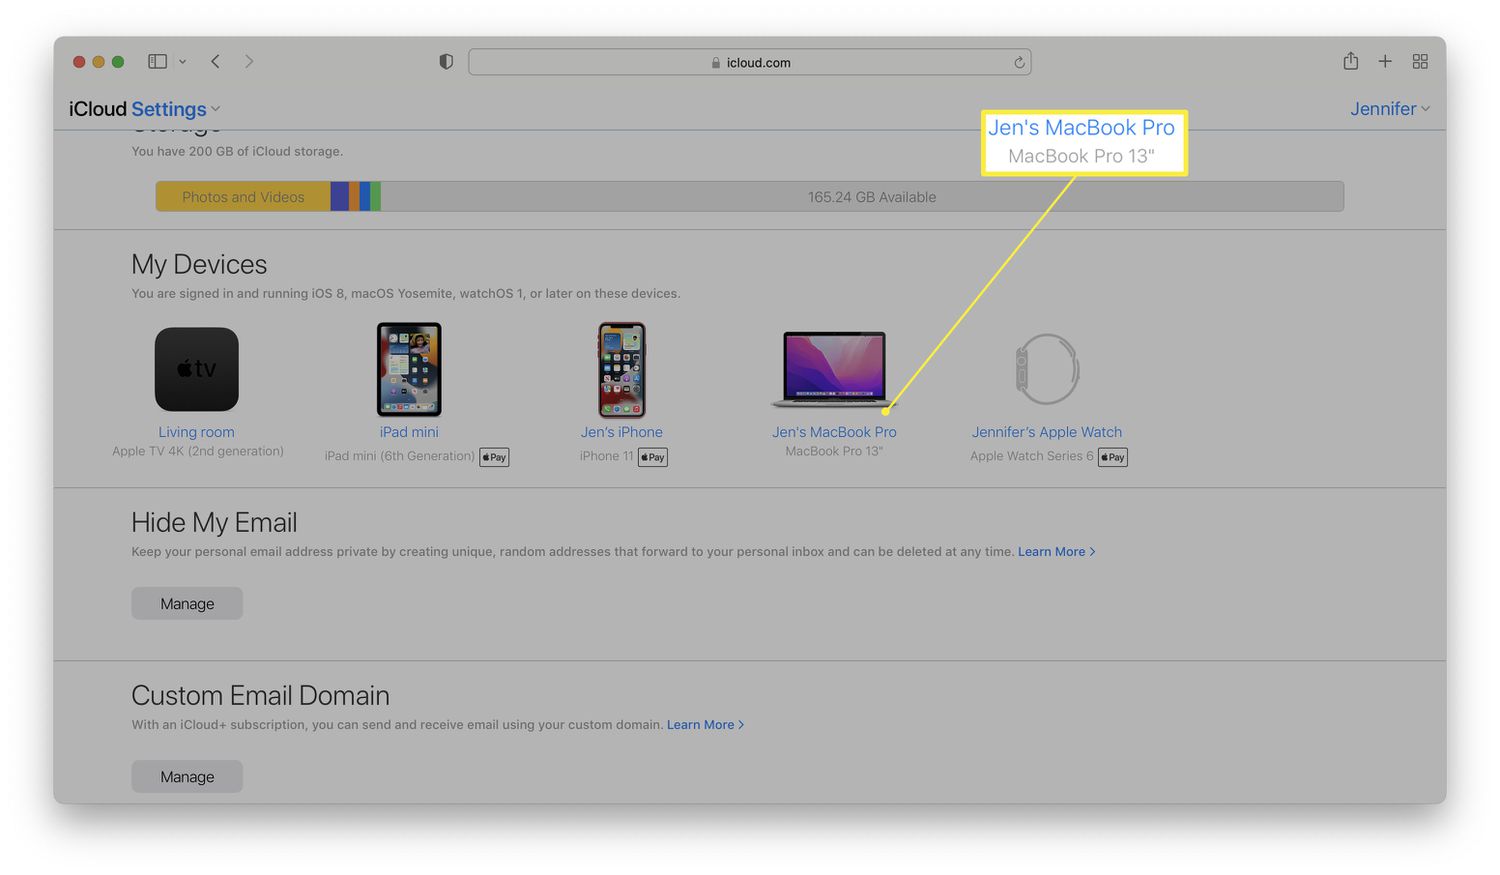Click the Safari sidebar toggle icon
Image resolution: width=1500 pixels, height=875 pixels.
coord(157,62)
